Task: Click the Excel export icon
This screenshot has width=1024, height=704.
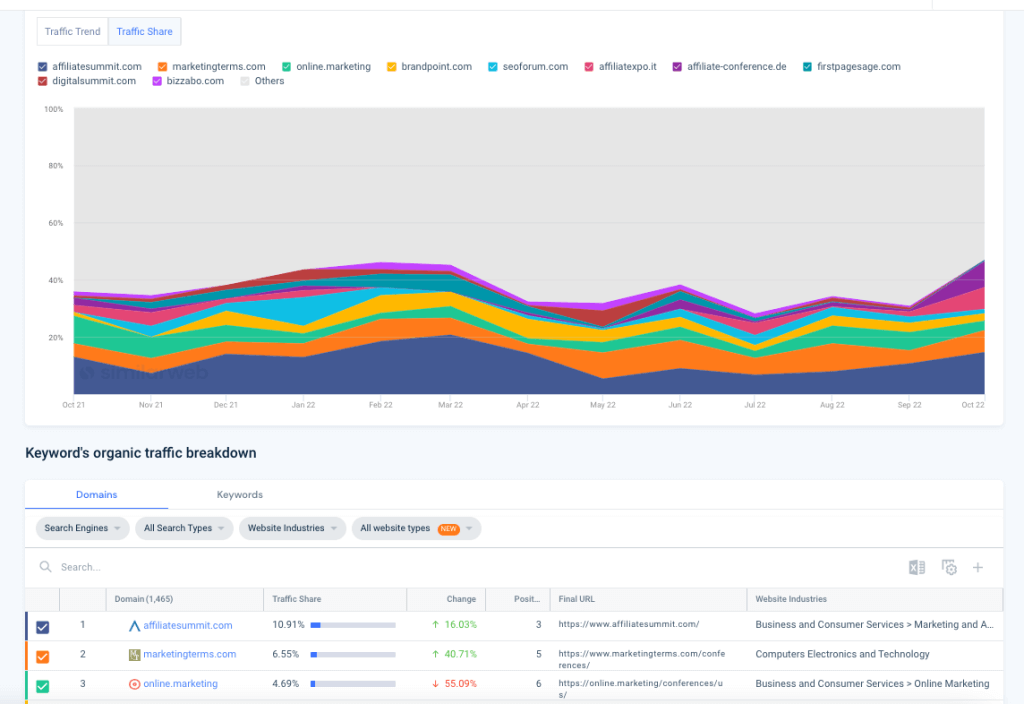Action: coord(917,567)
